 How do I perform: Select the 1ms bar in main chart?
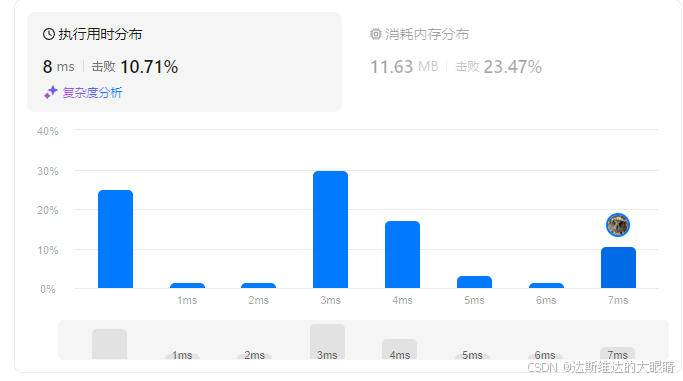[x=187, y=286]
